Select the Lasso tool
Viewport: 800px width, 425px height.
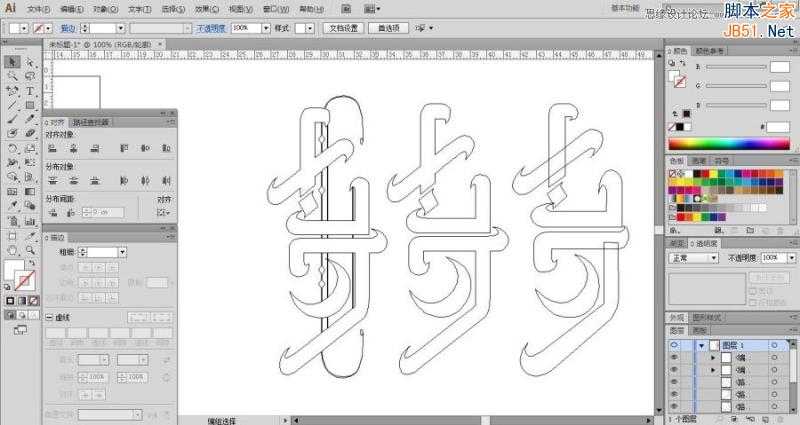tap(30, 76)
